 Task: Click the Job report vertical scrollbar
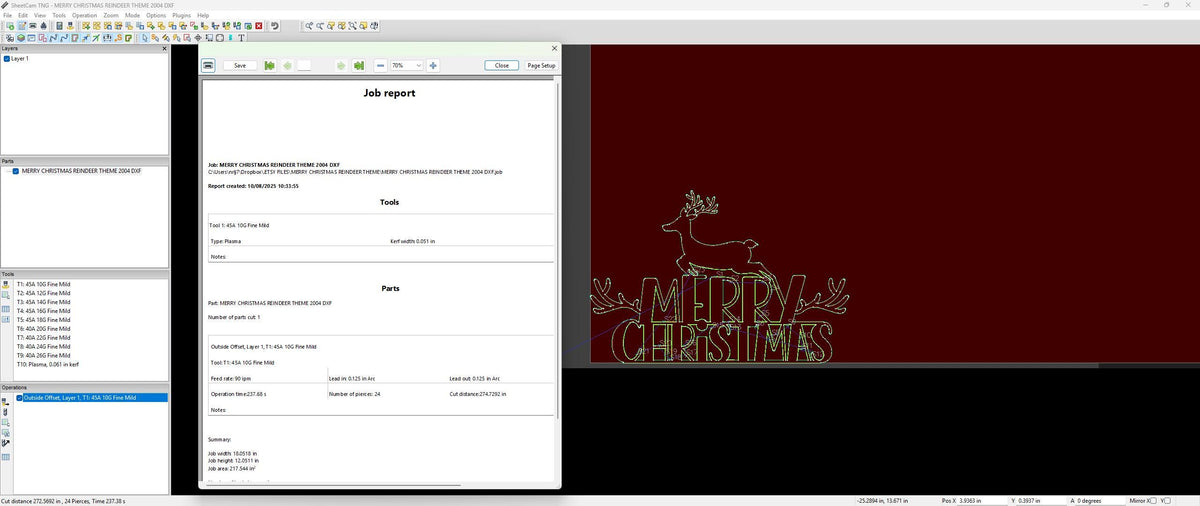(557, 250)
